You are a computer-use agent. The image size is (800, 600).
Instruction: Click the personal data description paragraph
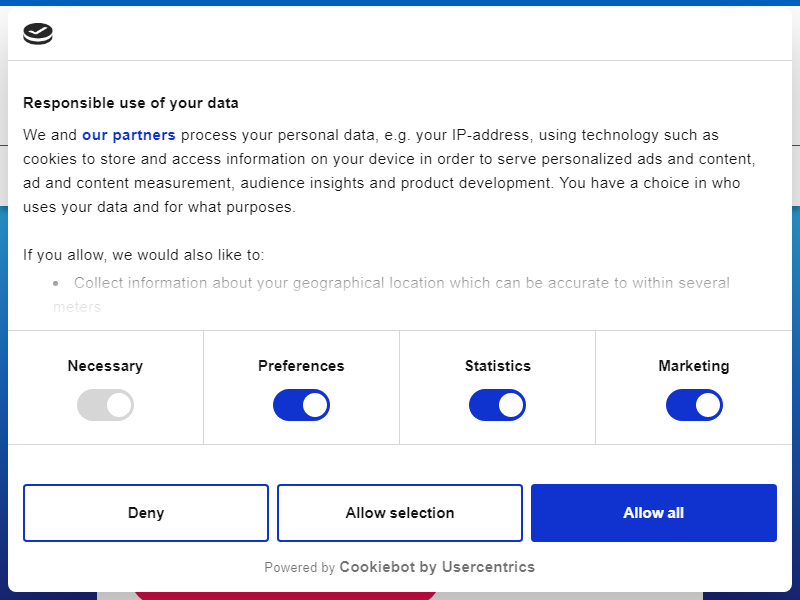click(389, 171)
